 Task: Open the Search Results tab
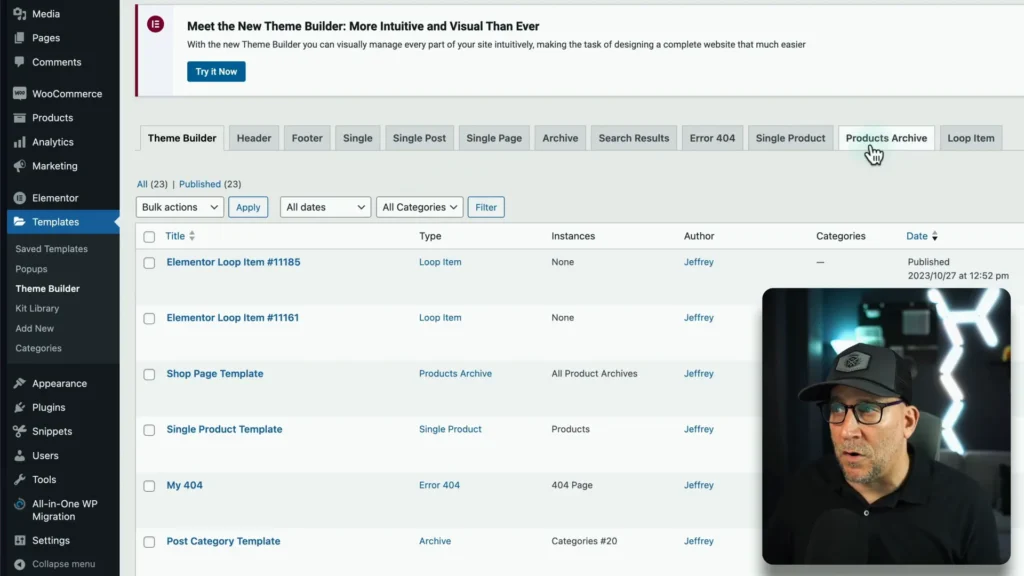(x=633, y=138)
